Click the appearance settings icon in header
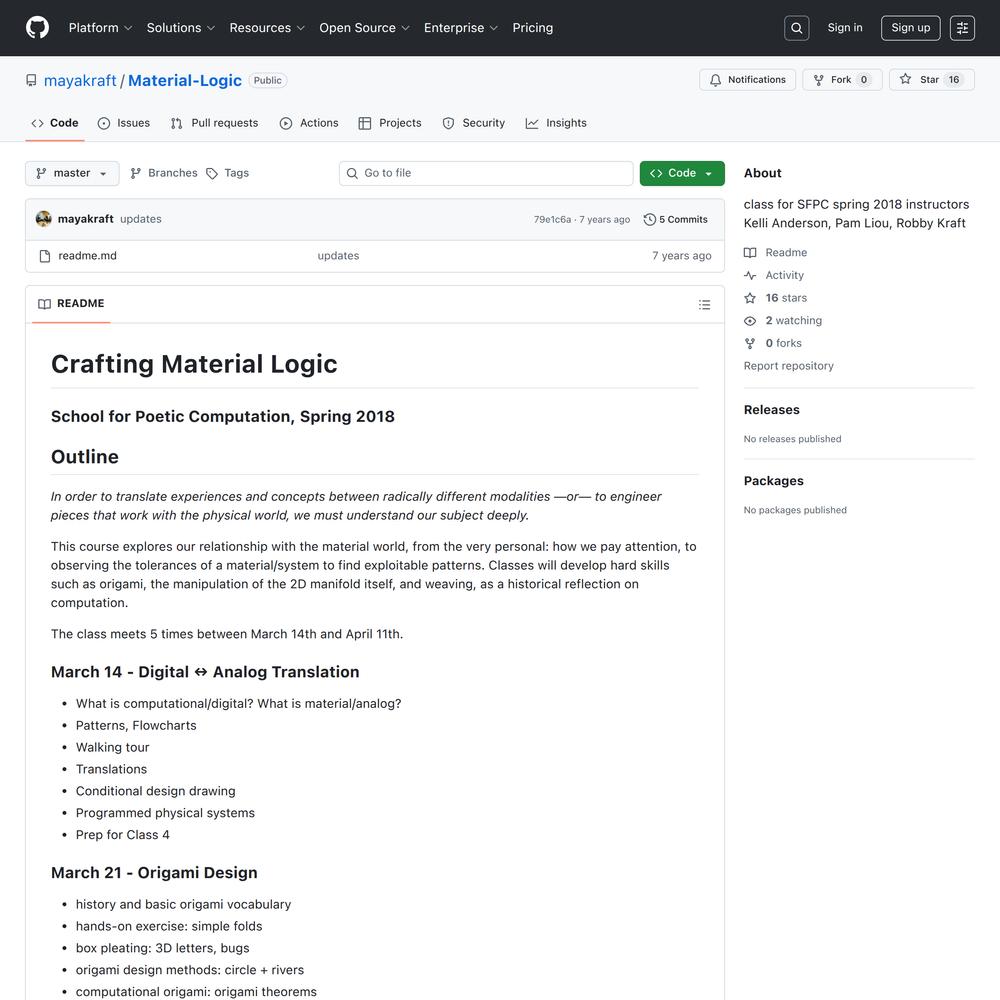 pos(962,28)
